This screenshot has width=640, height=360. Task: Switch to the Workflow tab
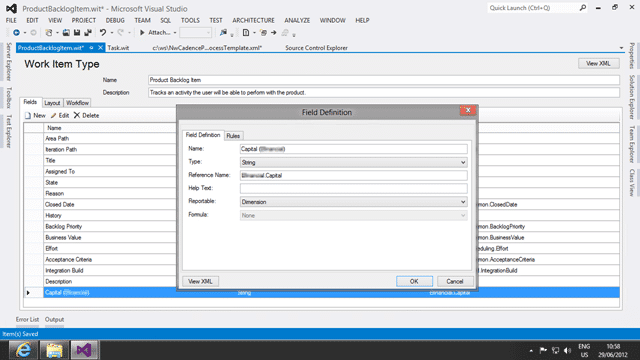[77, 103]
